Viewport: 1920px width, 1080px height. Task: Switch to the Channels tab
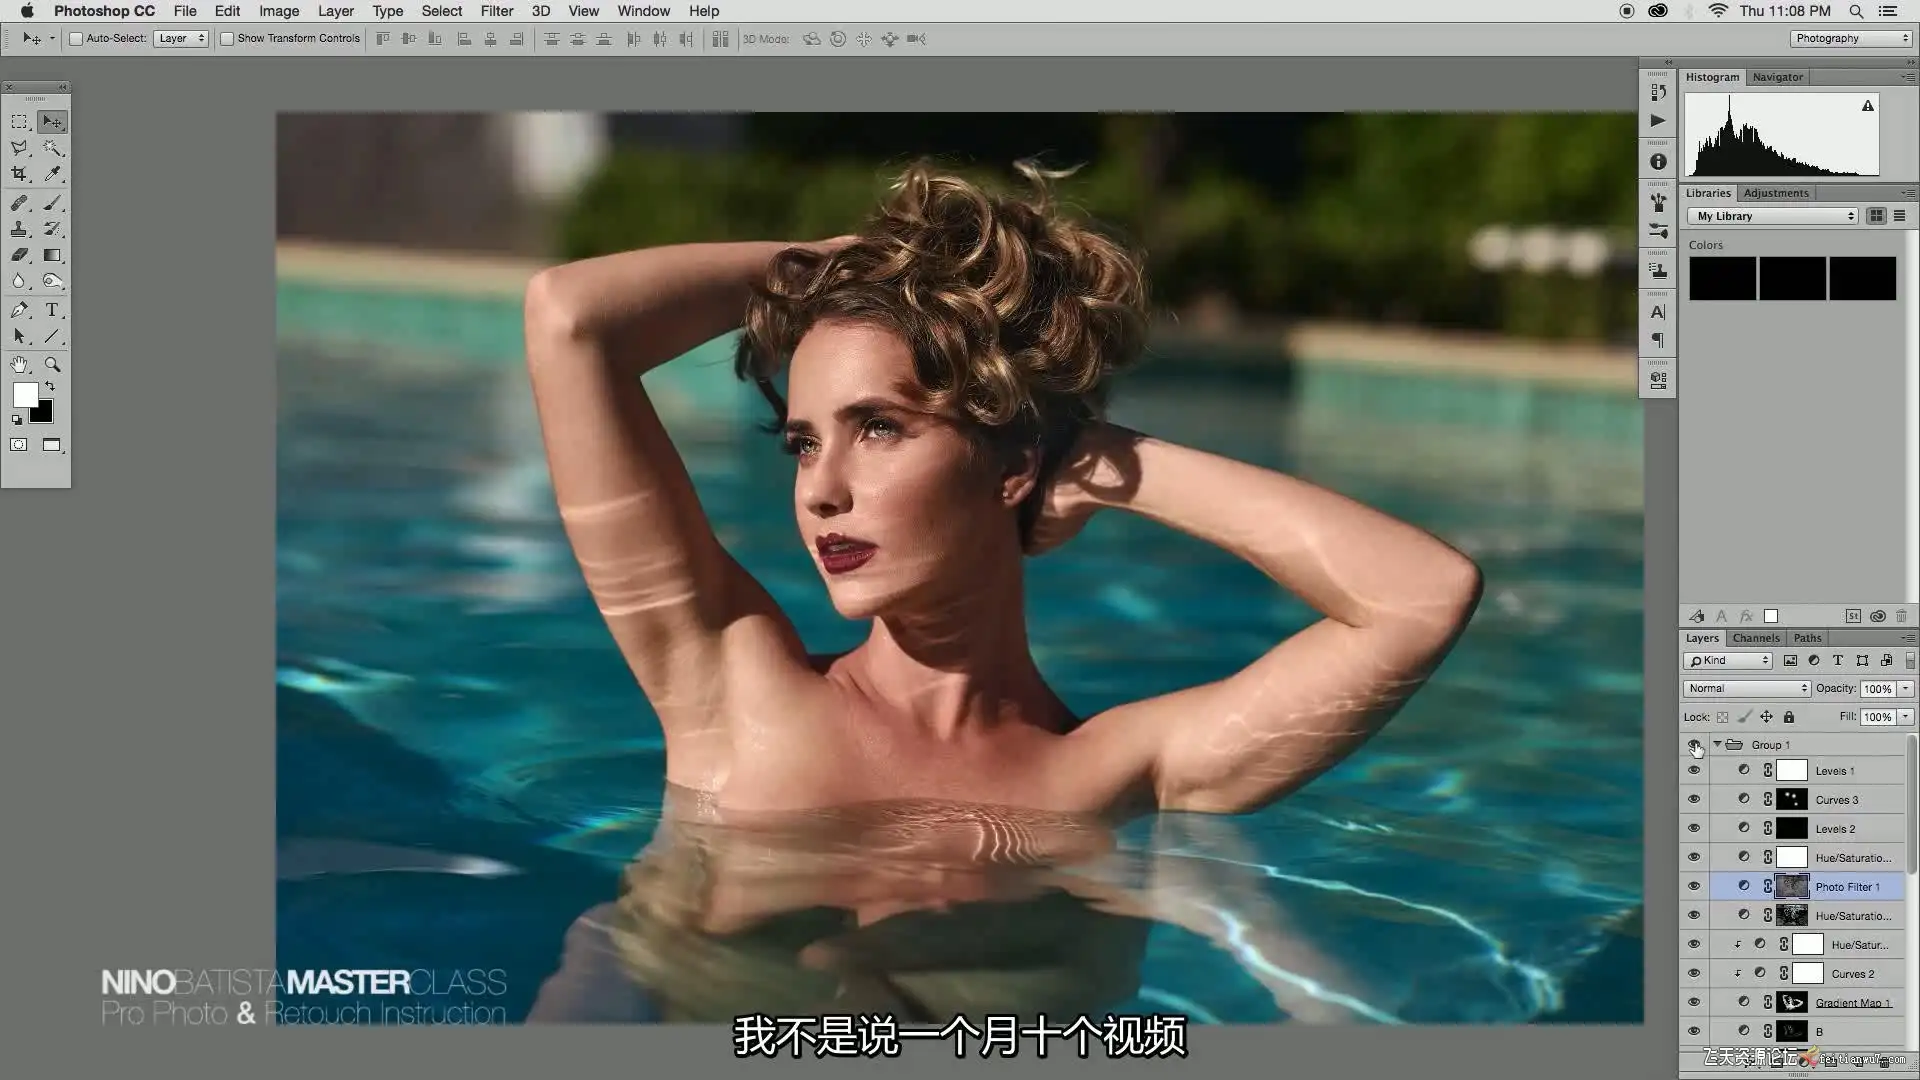pos(1756,638)
